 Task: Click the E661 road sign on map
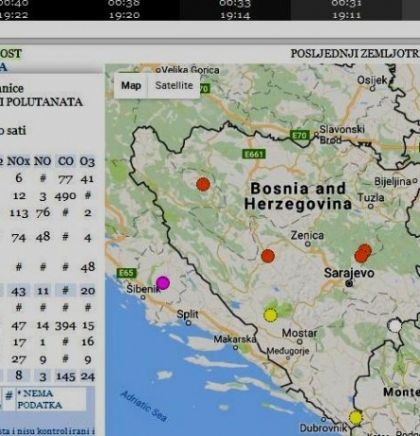tap(254, 154)
